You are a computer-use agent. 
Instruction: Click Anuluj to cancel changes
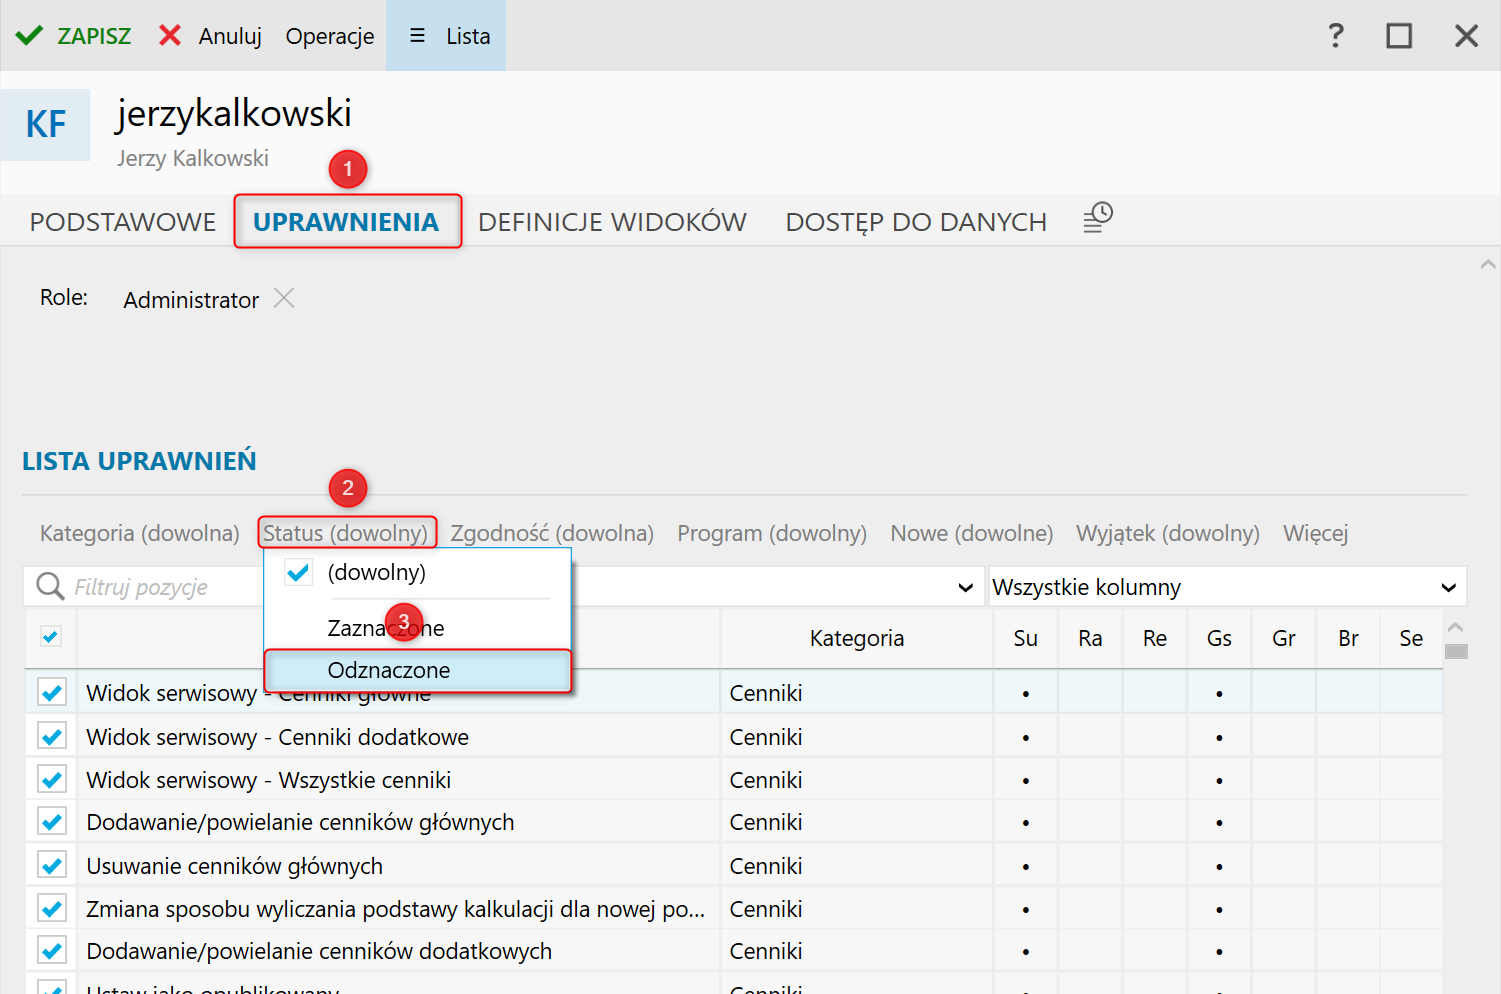211,36
